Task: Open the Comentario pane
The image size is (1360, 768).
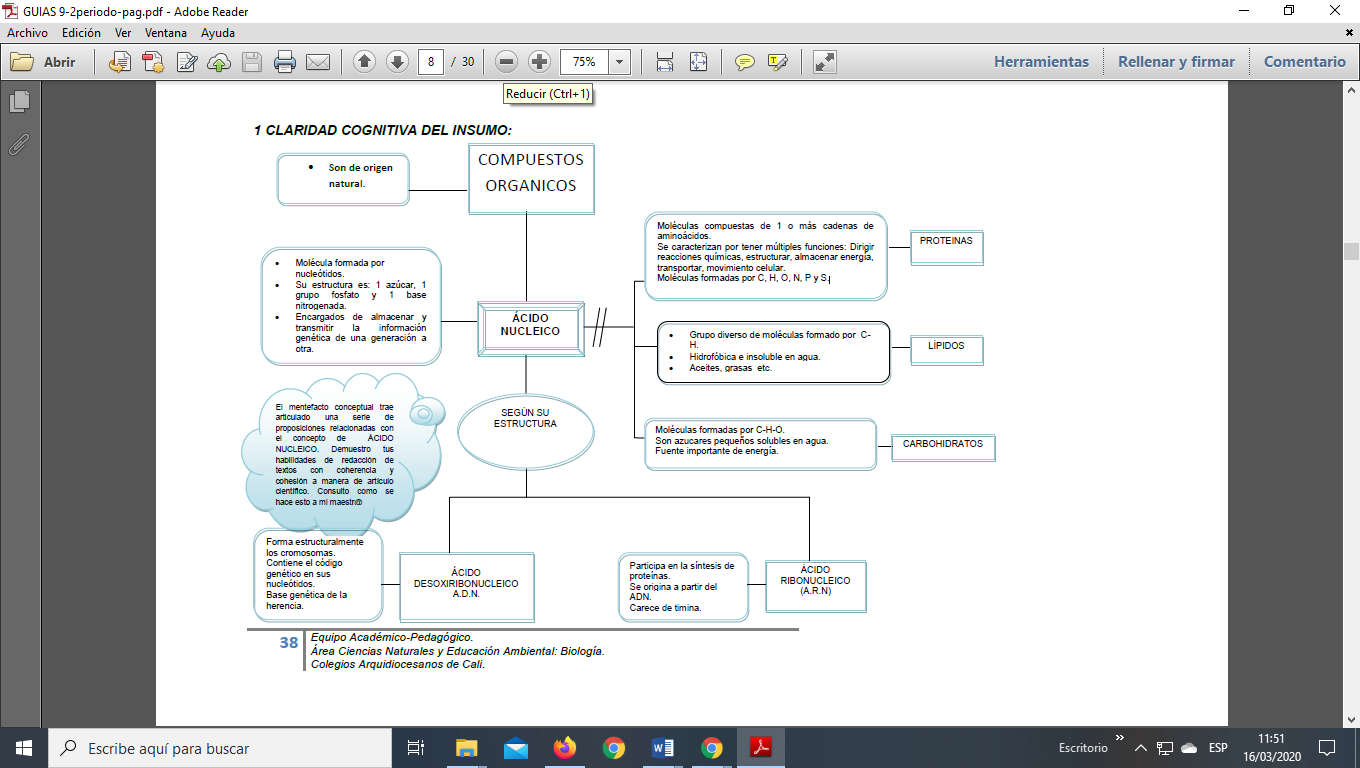Action: coord(1305,62)
